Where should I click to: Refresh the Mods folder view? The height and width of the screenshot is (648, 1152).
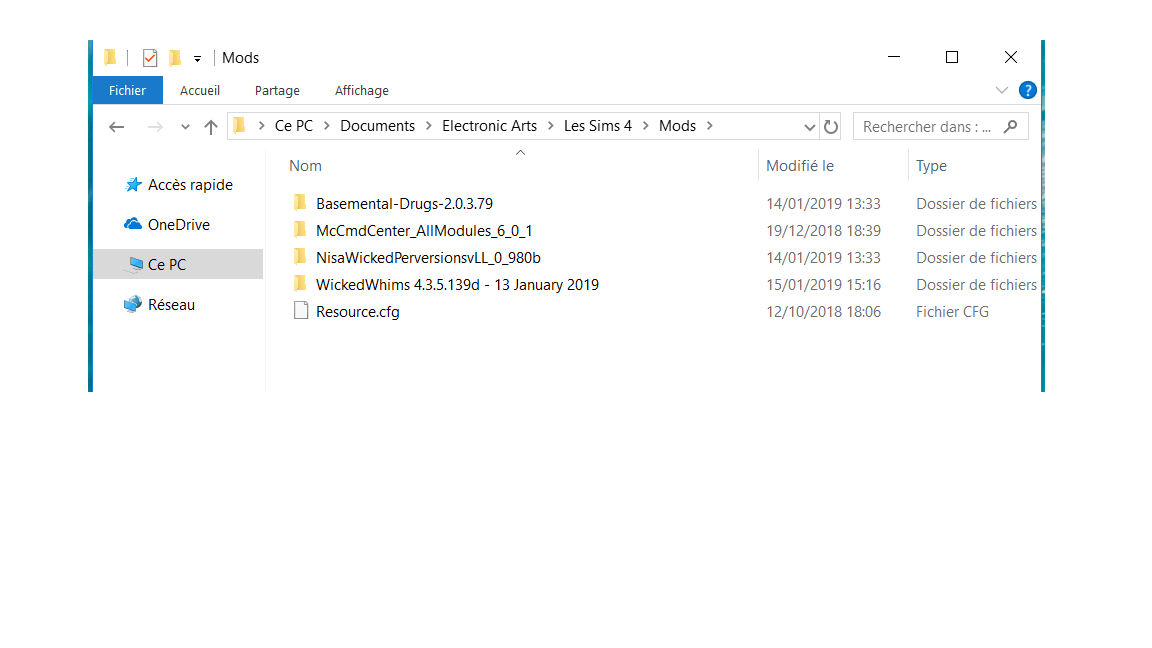click(x=831, y=127)
